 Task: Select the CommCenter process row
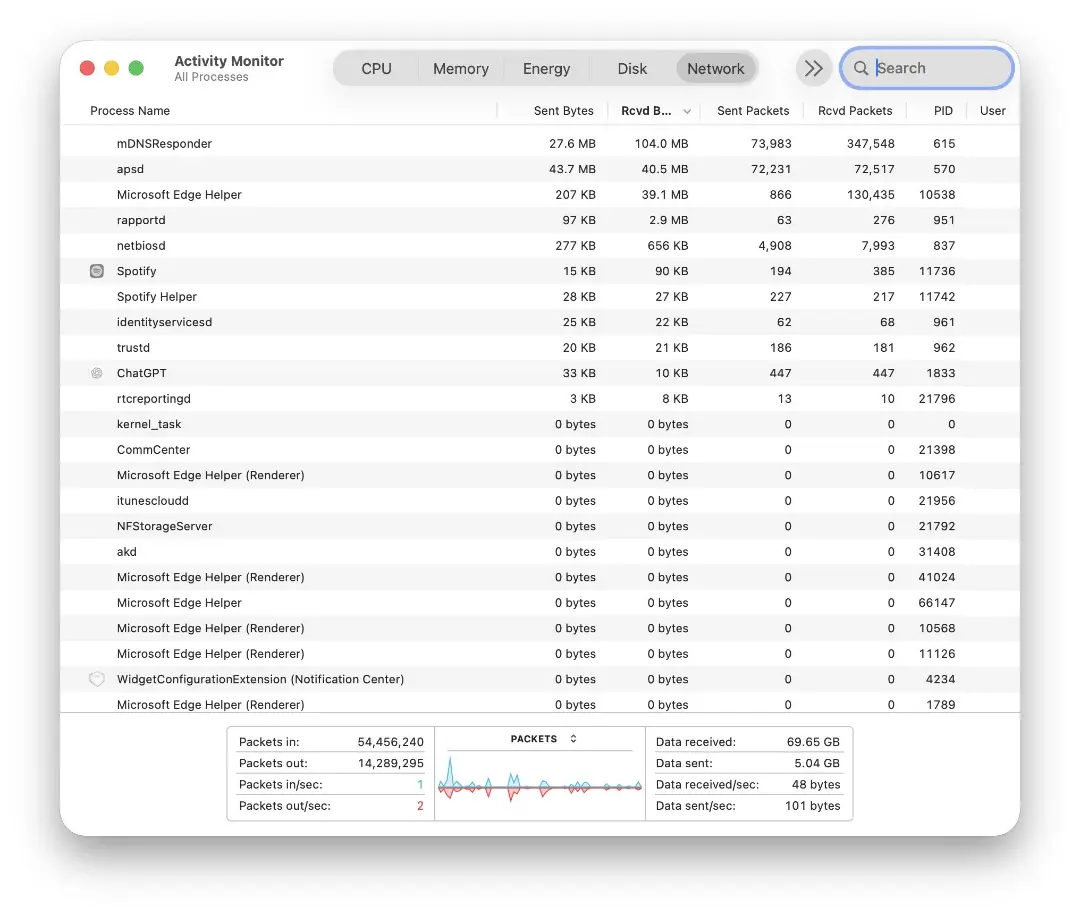point(540,449)
